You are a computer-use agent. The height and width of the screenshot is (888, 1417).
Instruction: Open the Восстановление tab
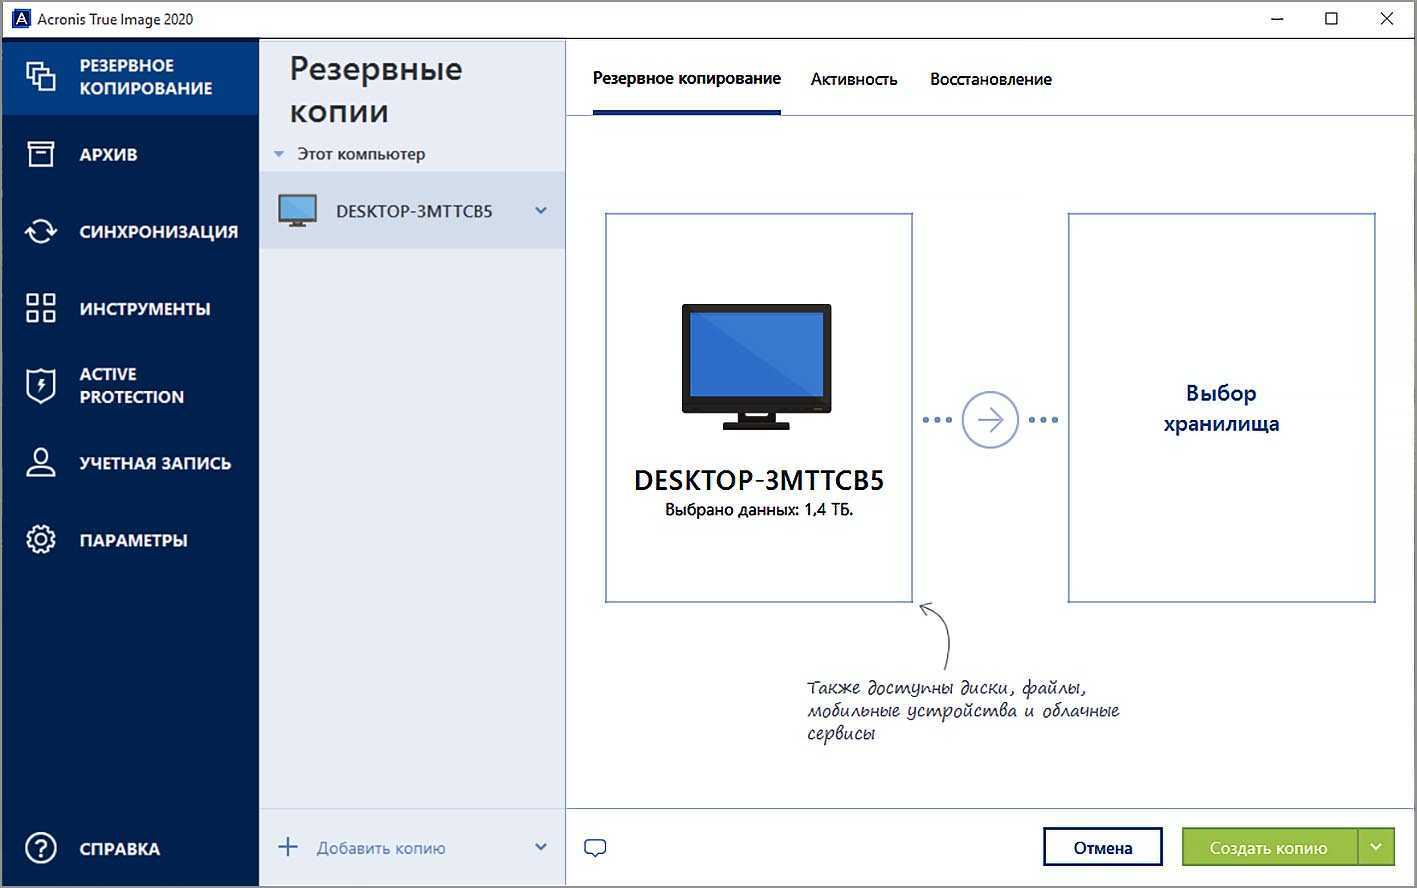pyautogui.click(x=991, y=79)
